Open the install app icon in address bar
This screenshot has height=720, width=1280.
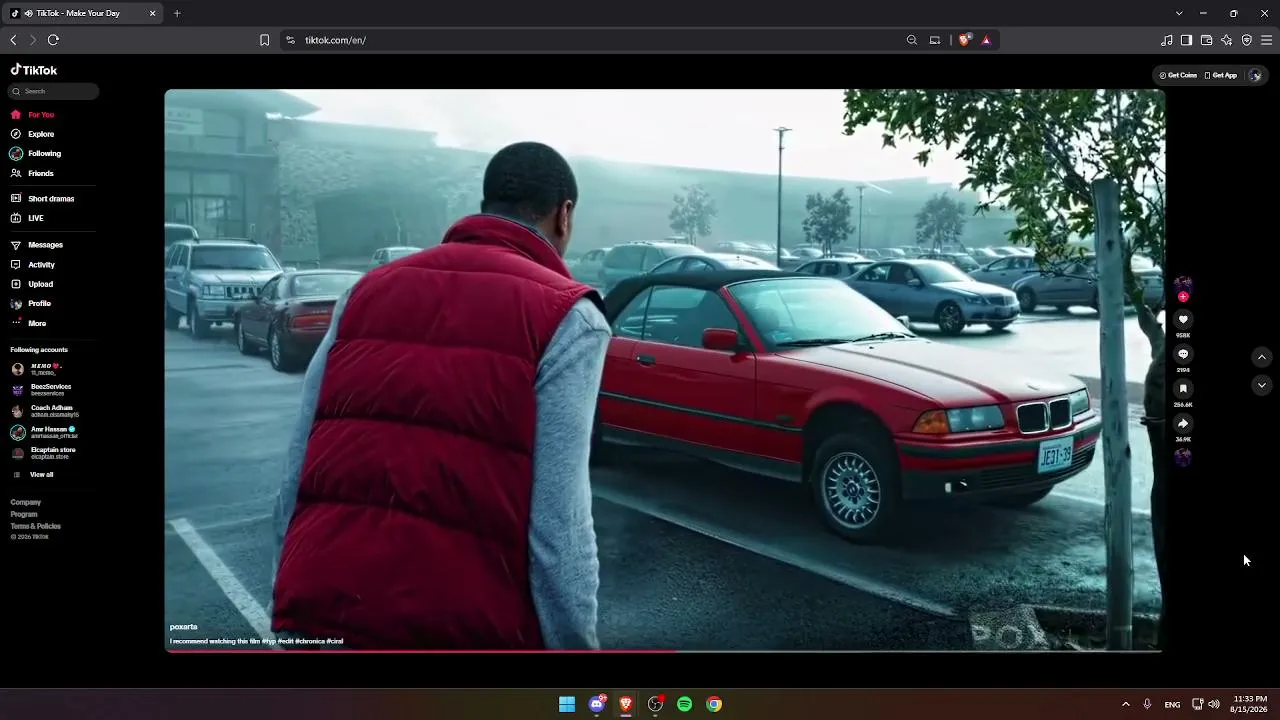tap(935, 40)
